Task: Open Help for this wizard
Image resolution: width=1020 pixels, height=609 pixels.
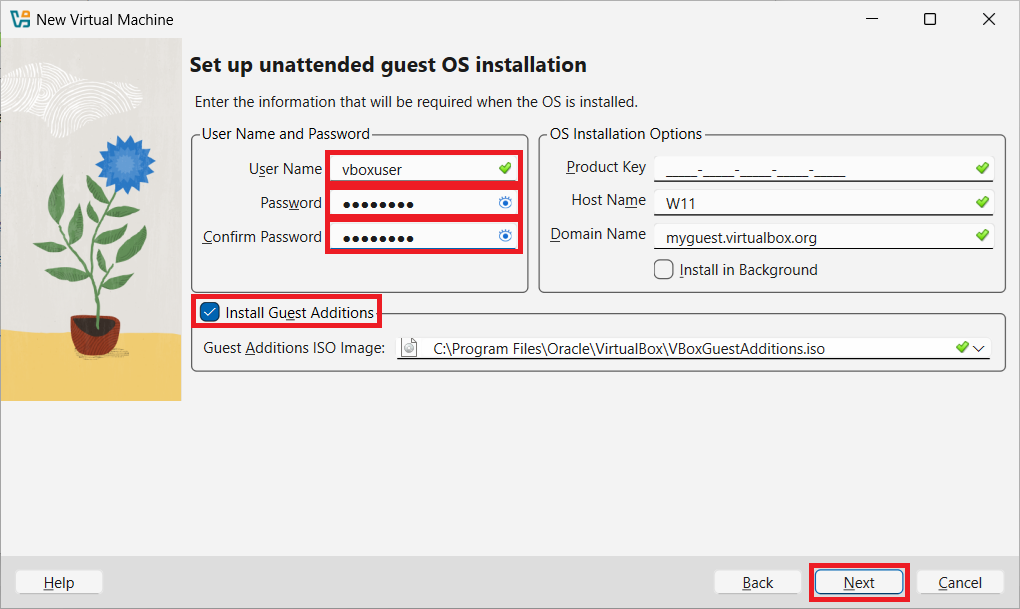Action: point(59,583)
